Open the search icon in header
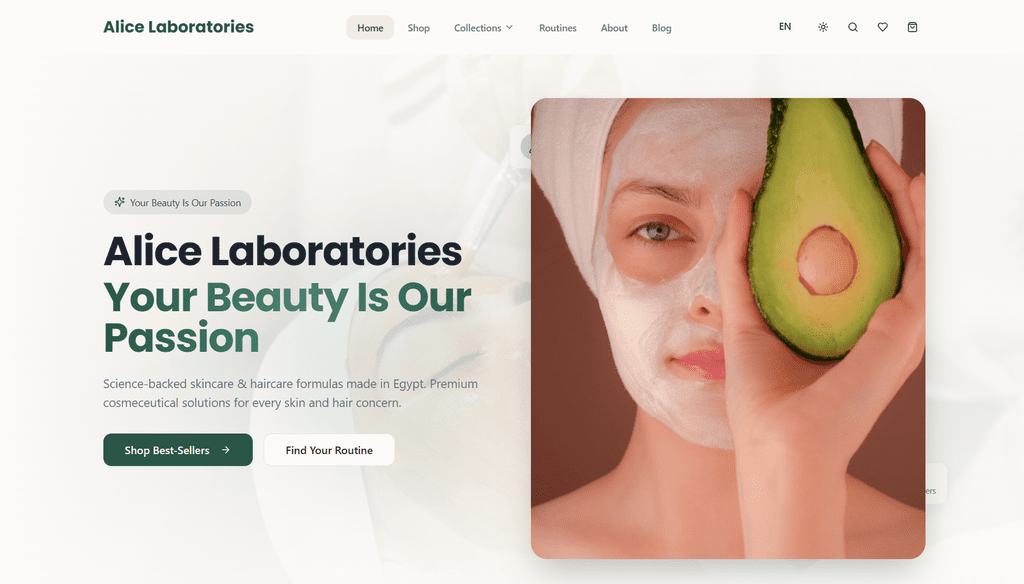1024x584 pixels. click(x=853, y=27)
